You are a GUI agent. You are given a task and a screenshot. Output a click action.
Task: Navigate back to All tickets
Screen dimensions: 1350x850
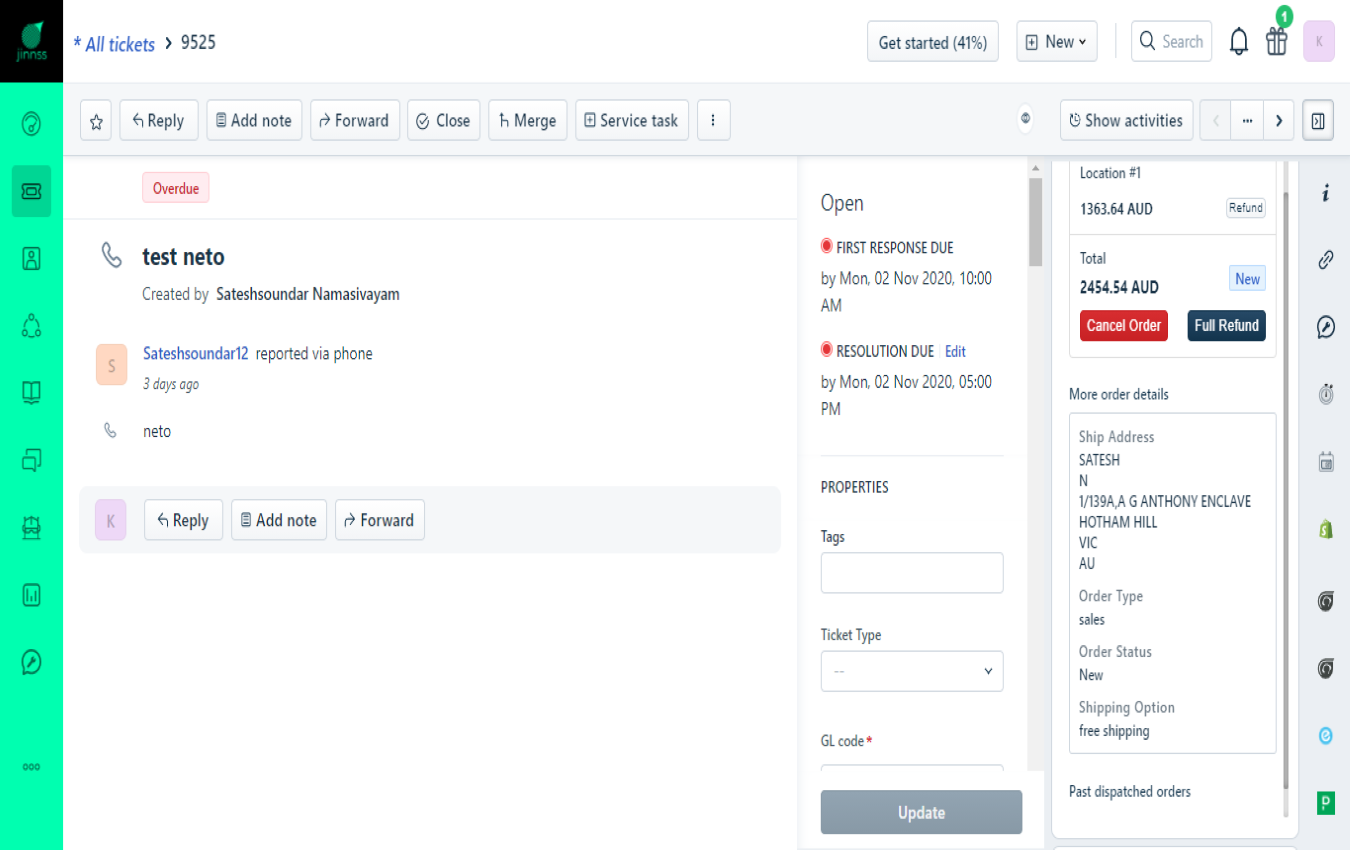(x=113, y=44)
